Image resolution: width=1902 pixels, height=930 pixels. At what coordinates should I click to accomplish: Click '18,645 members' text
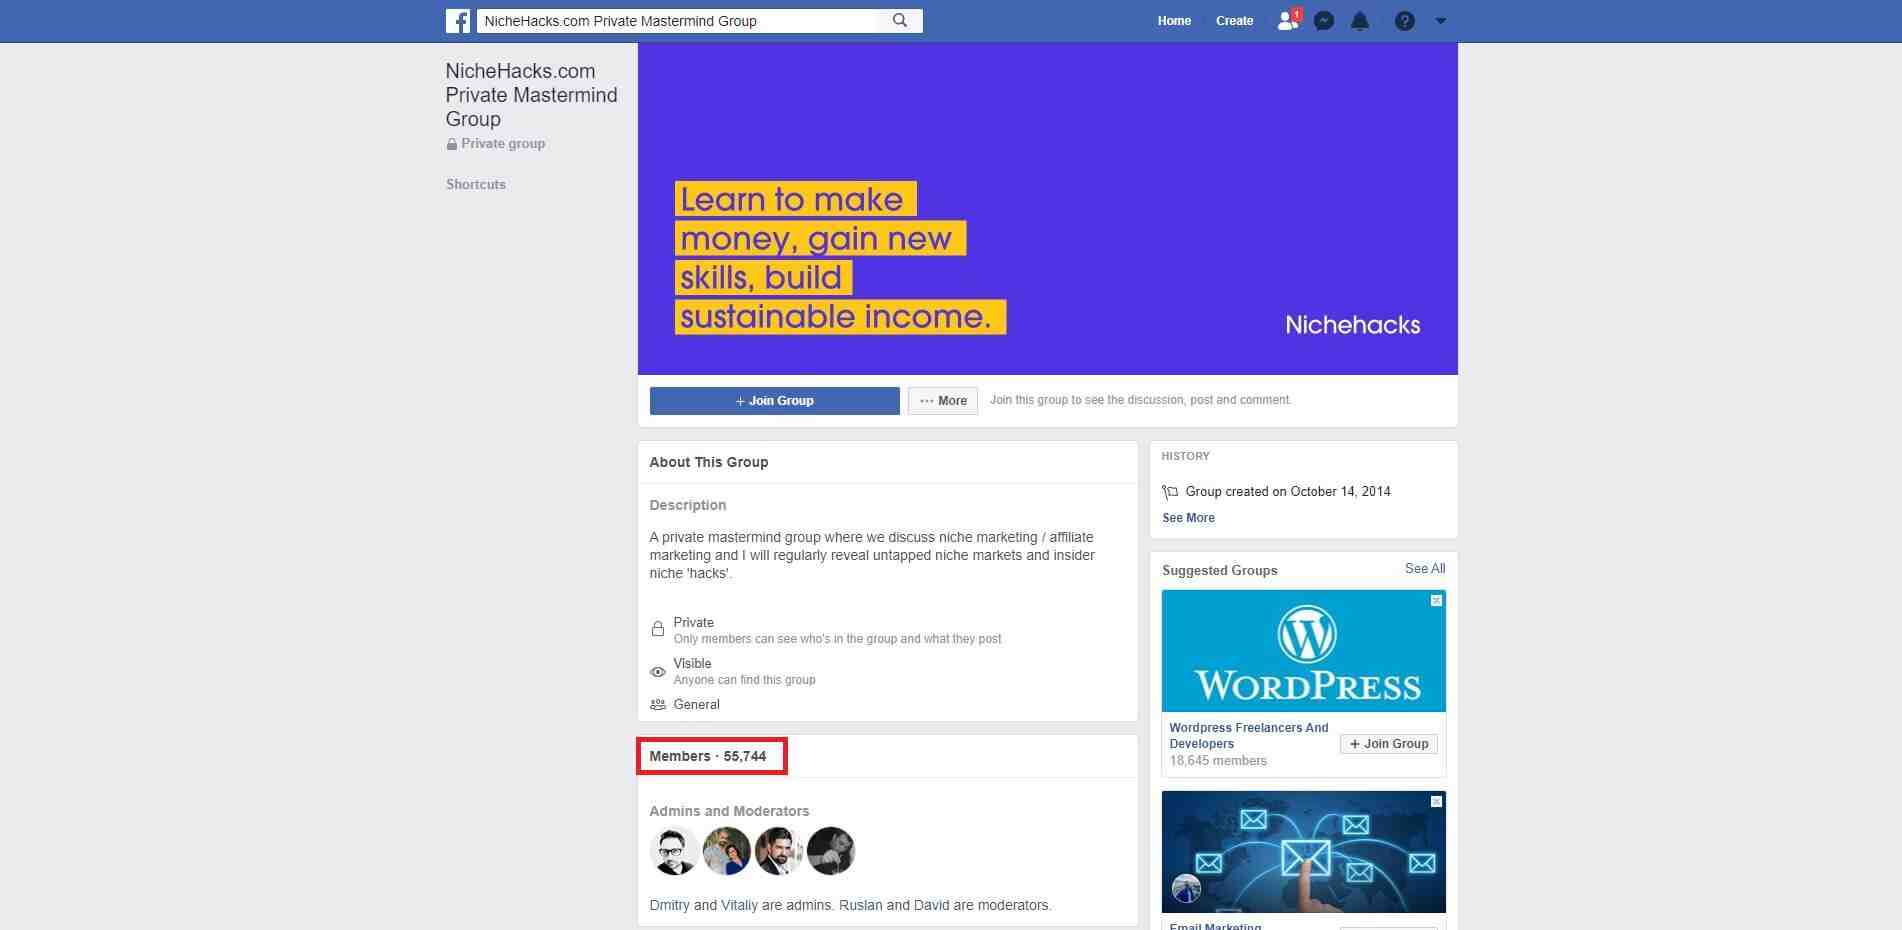point(1218,761)
